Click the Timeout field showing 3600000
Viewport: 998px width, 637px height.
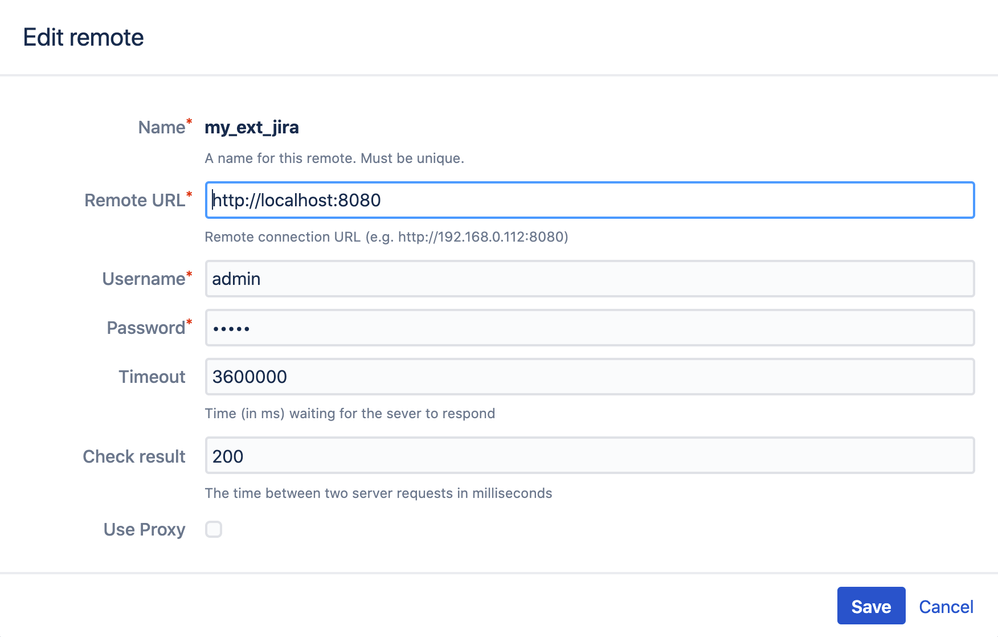pyautogui.click(x=589, y=377)
